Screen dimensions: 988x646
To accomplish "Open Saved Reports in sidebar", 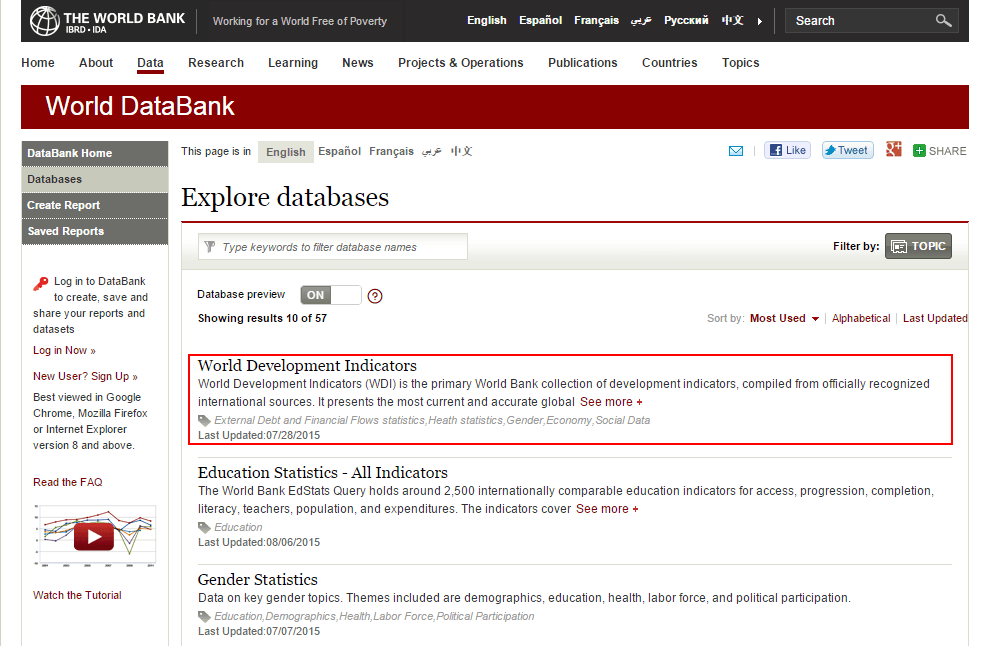I will (x=95, y=231).
